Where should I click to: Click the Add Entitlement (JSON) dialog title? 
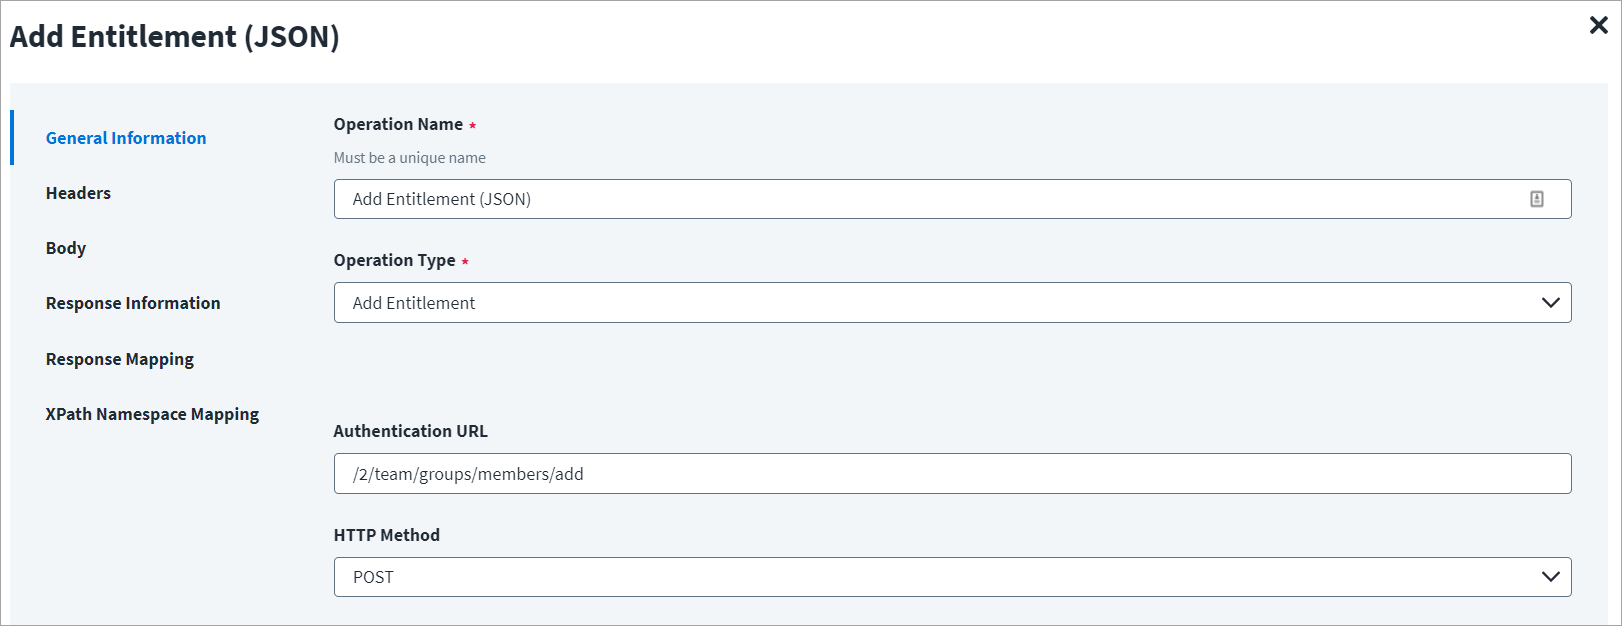coord(175,37)
